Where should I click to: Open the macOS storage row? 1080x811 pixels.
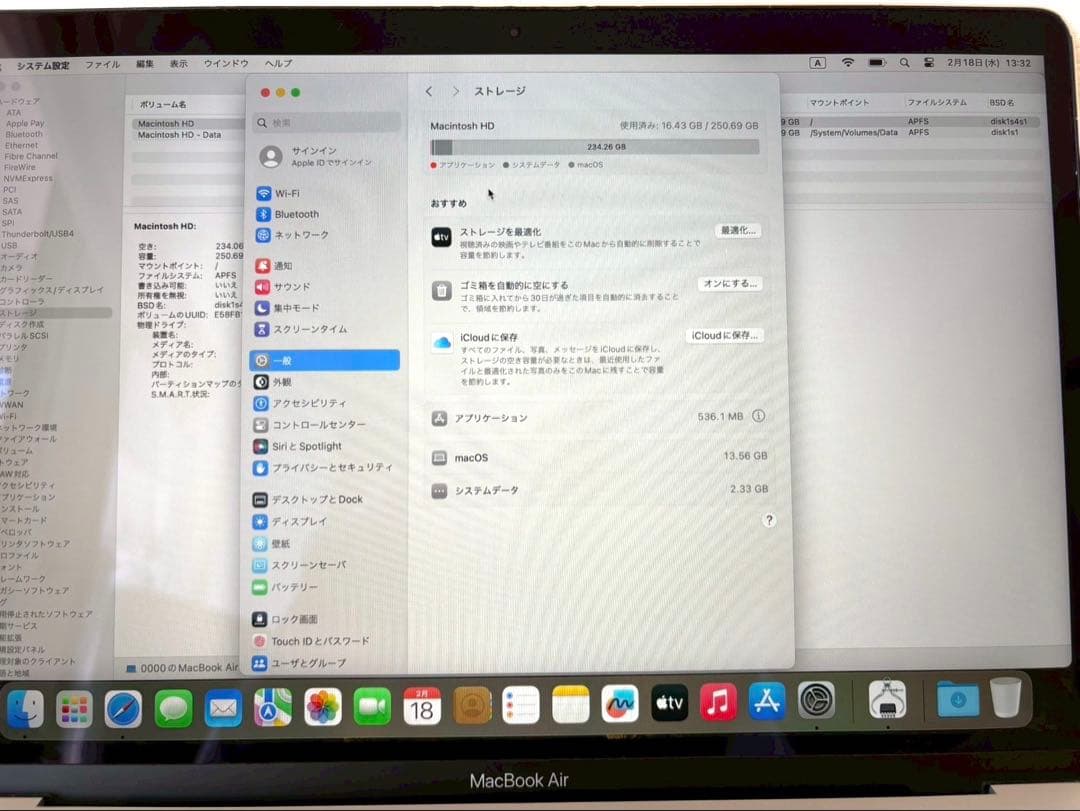click(x=598, y=457)
